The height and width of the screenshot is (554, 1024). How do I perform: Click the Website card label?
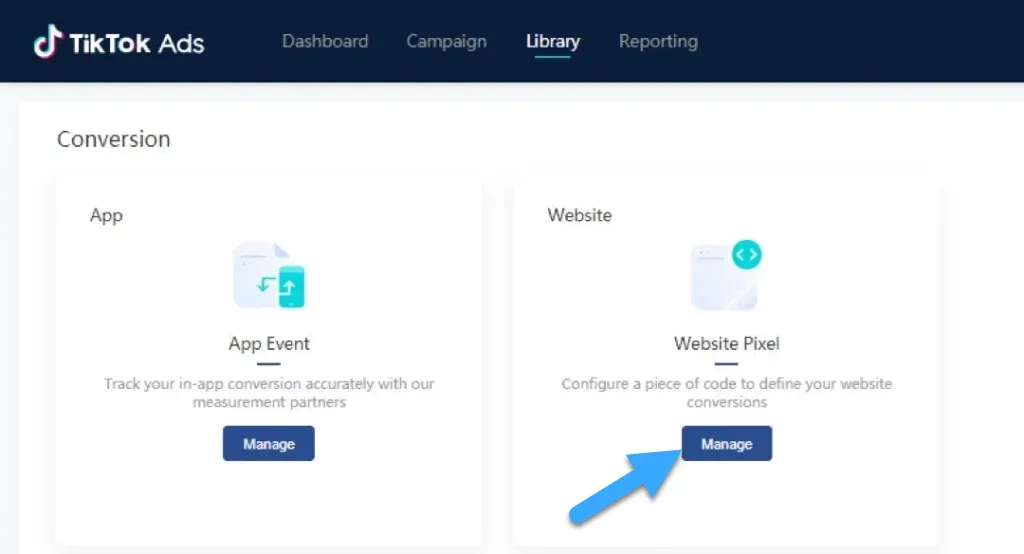click(579, 215)
